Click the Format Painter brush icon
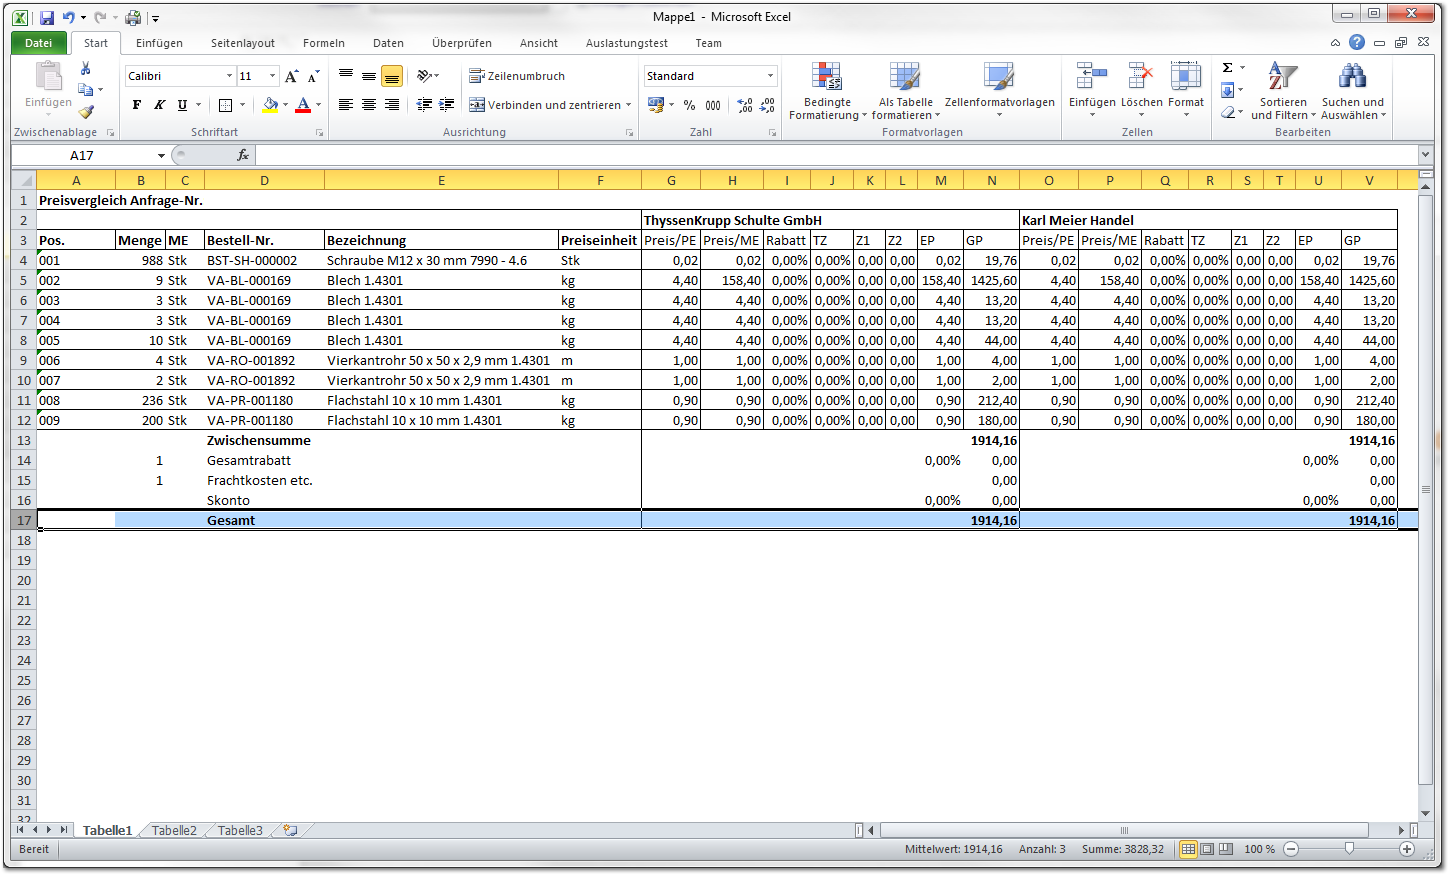Screen dimensions: 1450x876 (x=86, y=112)
